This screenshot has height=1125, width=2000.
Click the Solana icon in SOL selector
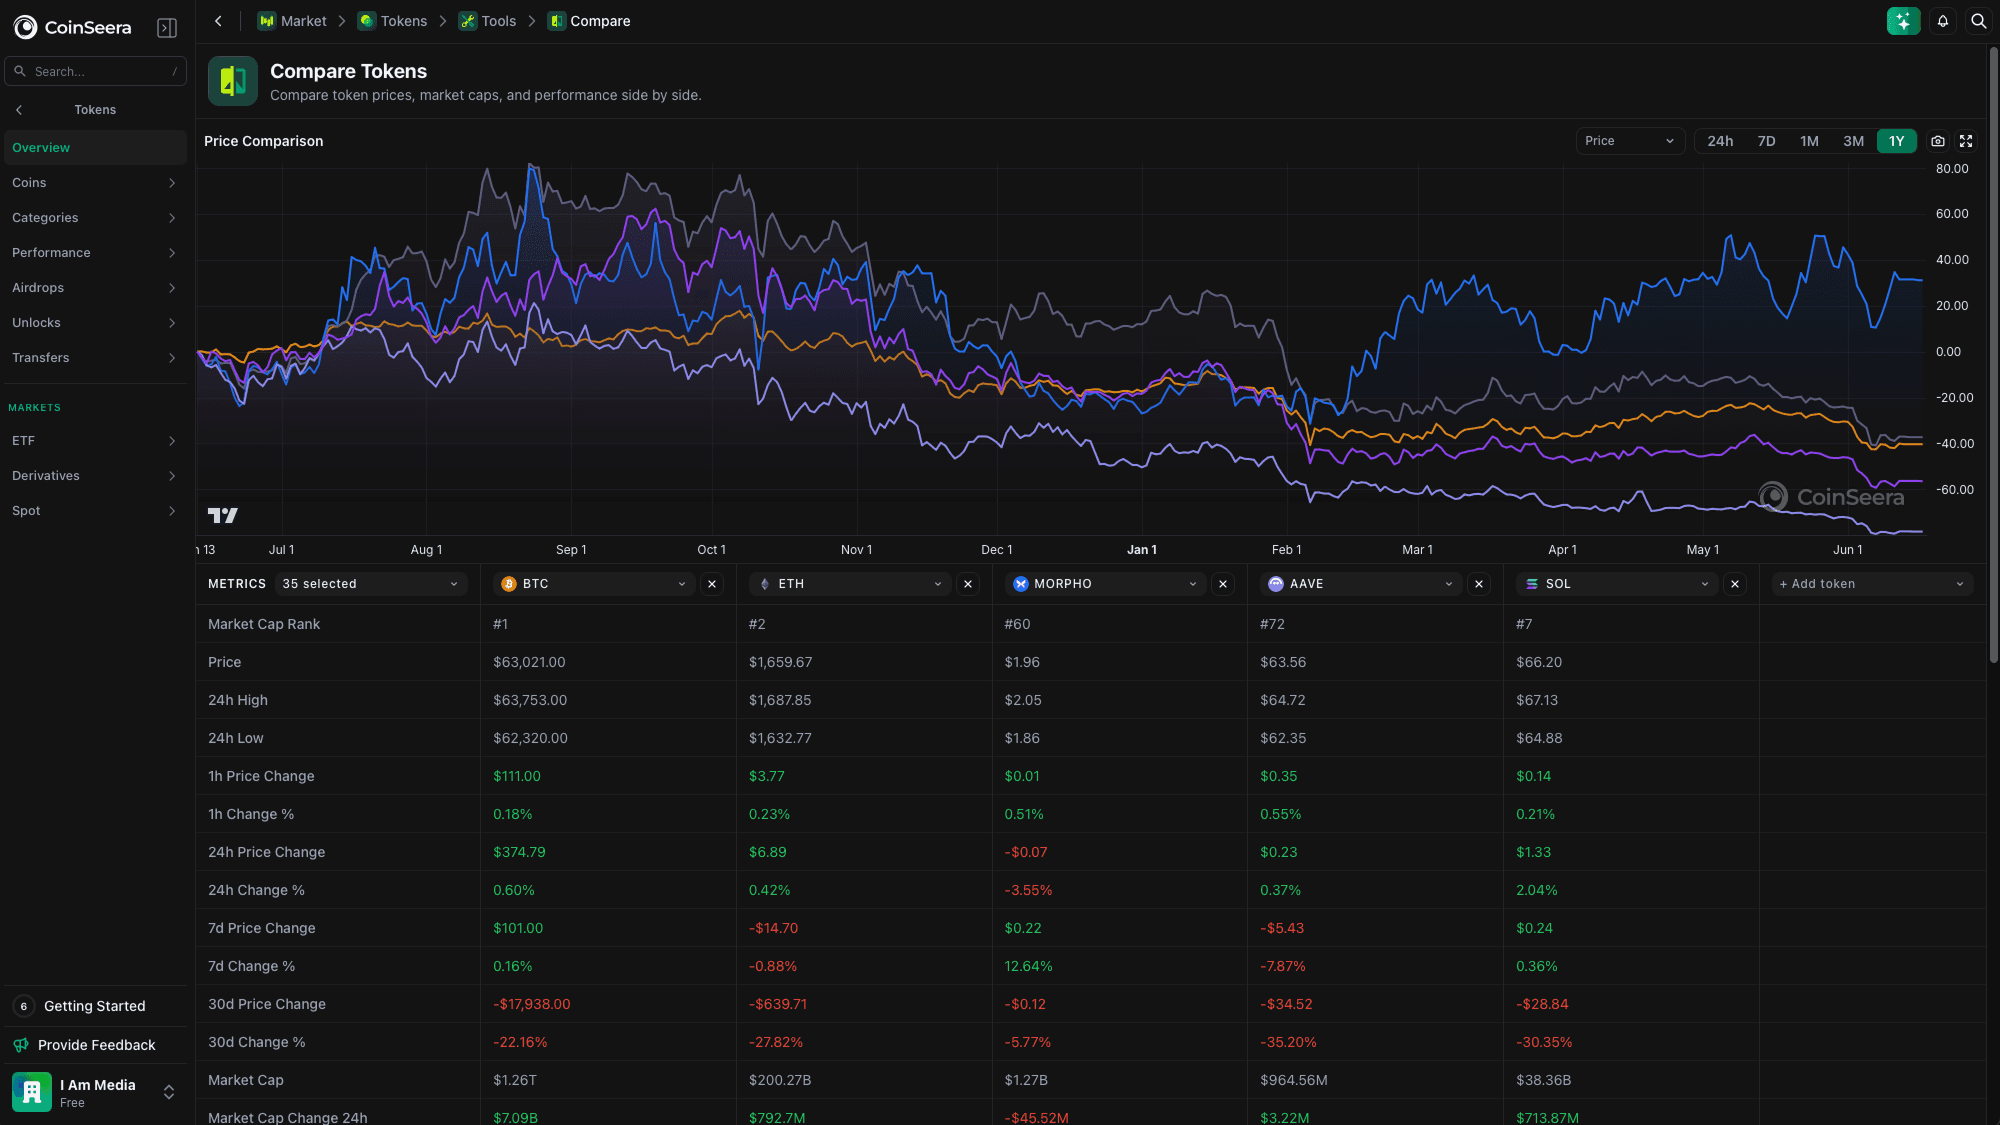[x=1532, y=584]
